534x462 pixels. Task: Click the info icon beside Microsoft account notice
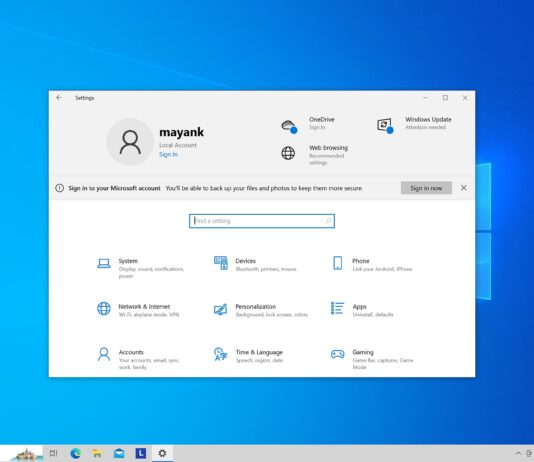pos(60,188)
